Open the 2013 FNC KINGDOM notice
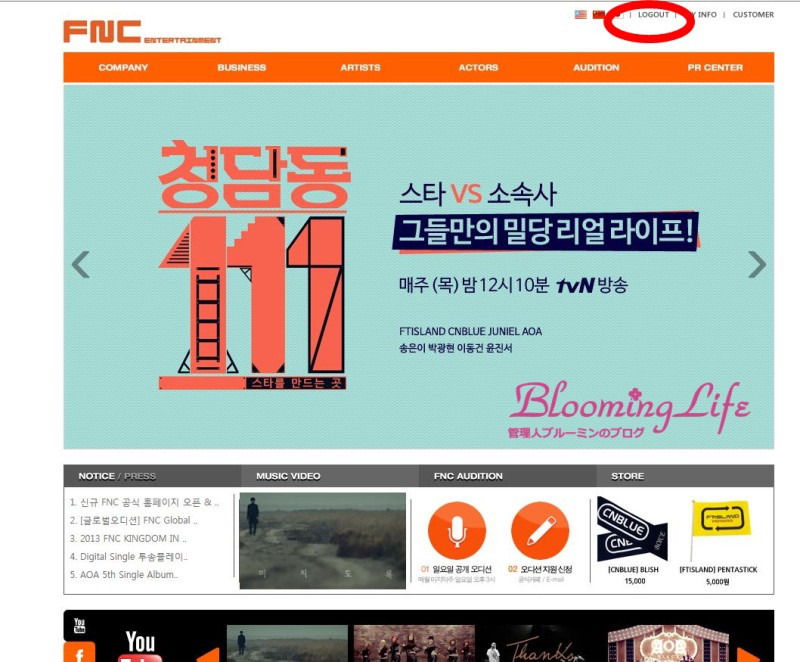This screenshot has height=662, width=800. tap(128, 538)
